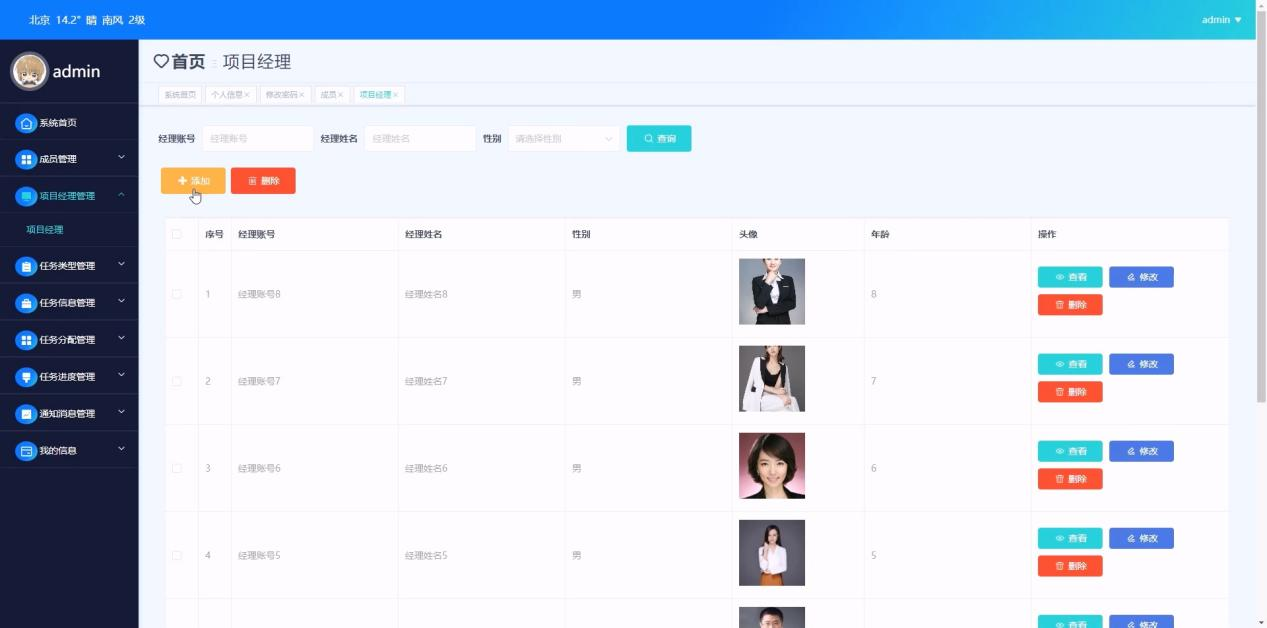Switch to the 修改密码 tab
Screen dimensions: 1267x628
click(281, 95)
